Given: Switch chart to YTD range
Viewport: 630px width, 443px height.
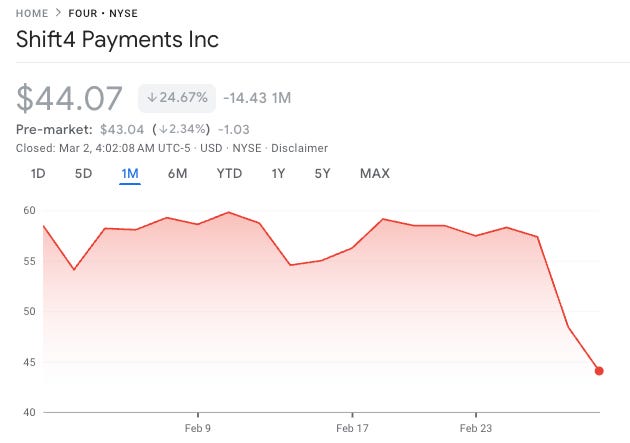Looking at the screenshot, I should click(229, 174).
